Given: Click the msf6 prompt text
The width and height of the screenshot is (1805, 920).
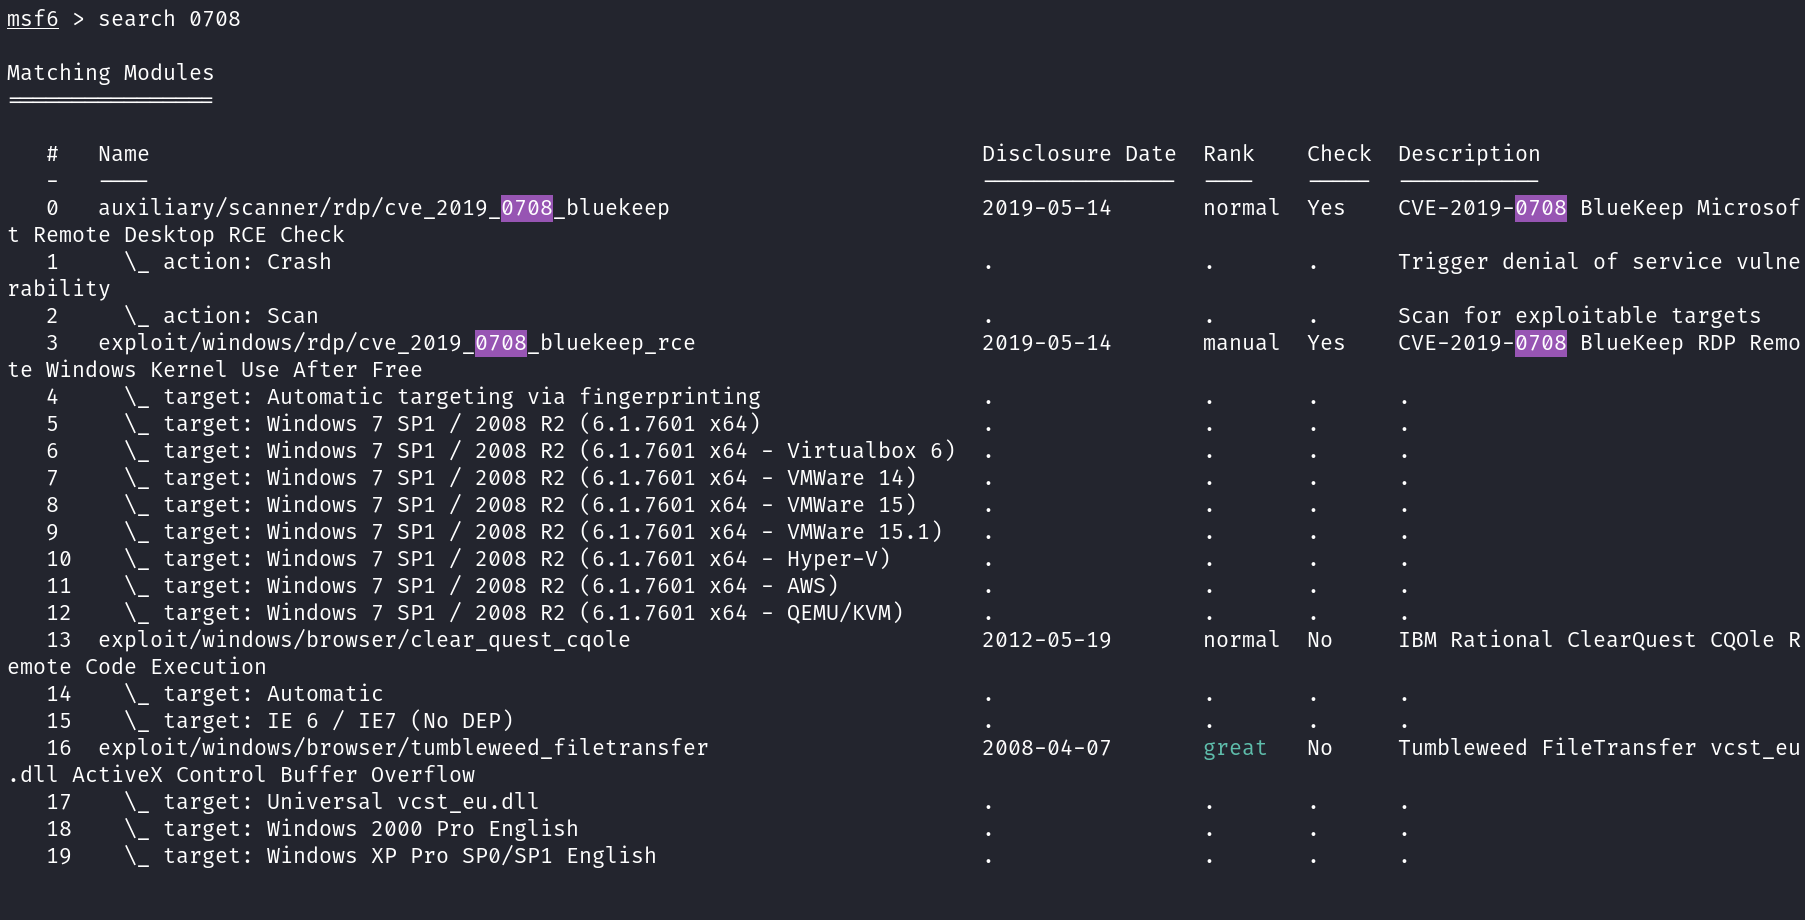Looking at the screenshot, I should (32, 19).
